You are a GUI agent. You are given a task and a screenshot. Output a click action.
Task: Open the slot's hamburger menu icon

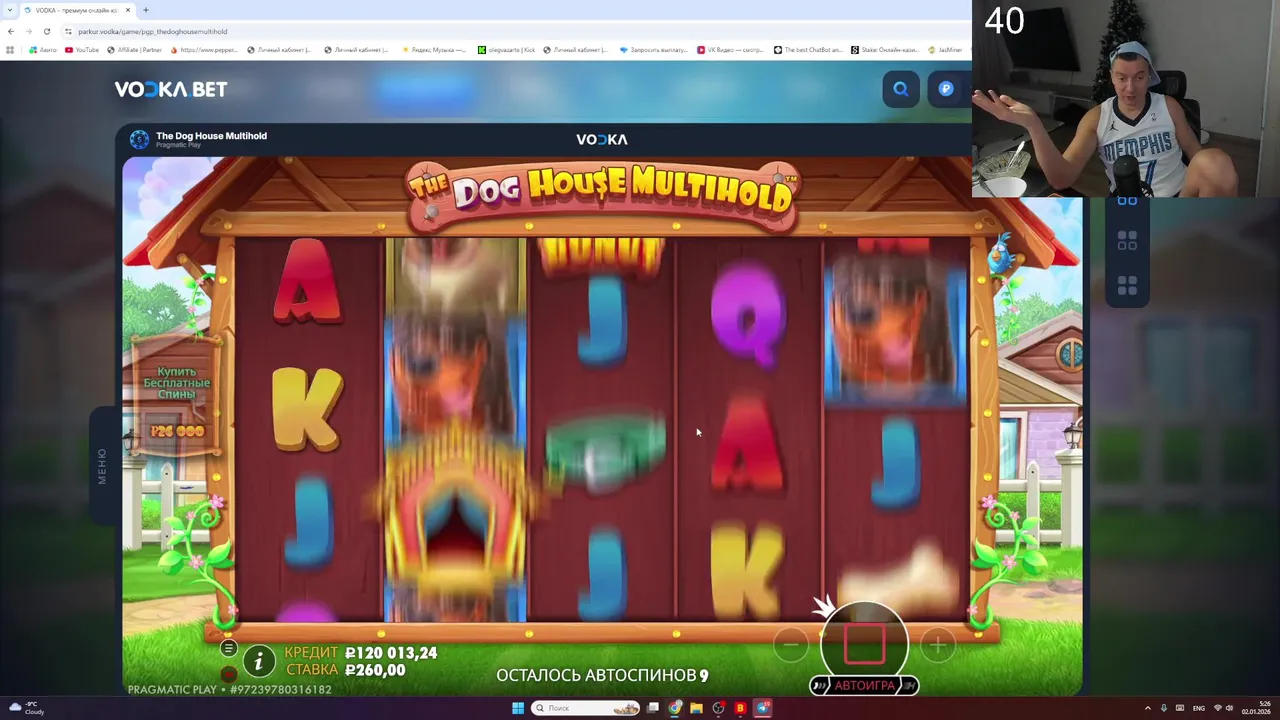coord(229,649)
